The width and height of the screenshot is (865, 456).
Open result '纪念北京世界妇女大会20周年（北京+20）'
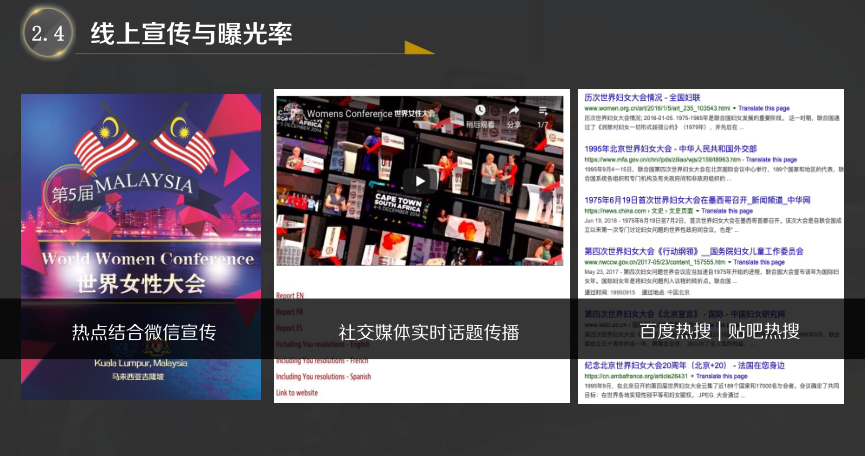(684, 365)
